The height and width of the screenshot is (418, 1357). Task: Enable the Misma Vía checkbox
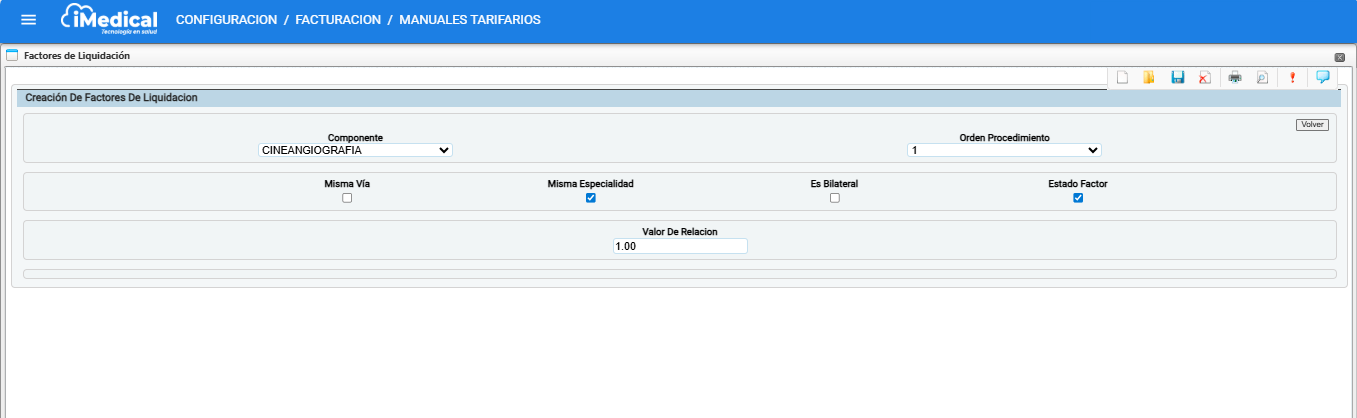click(x=347, y=198)
